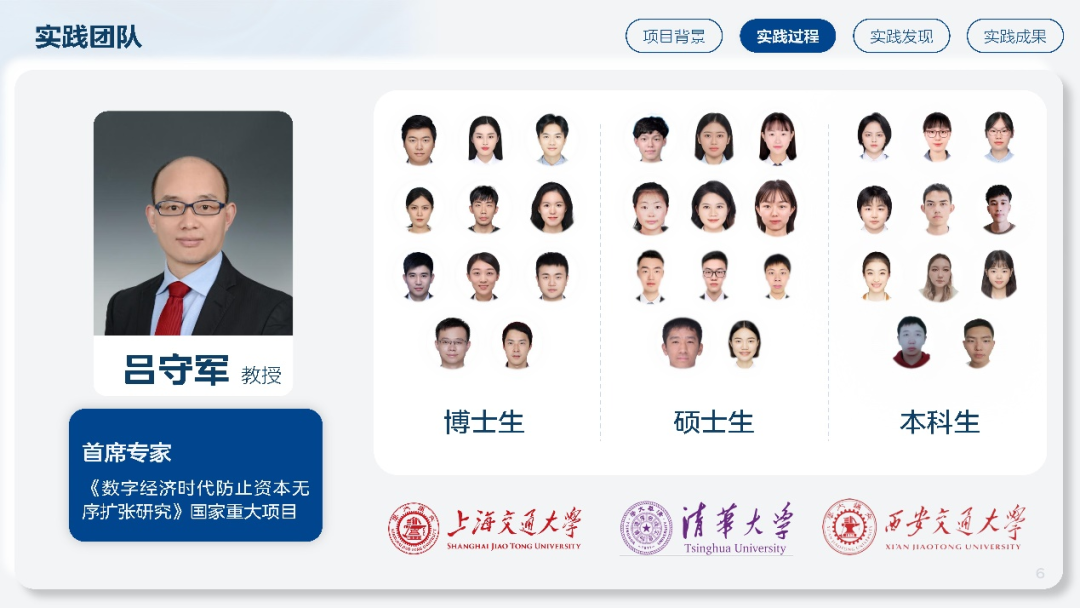Click the 实践团队 slide title

point(88,36)
